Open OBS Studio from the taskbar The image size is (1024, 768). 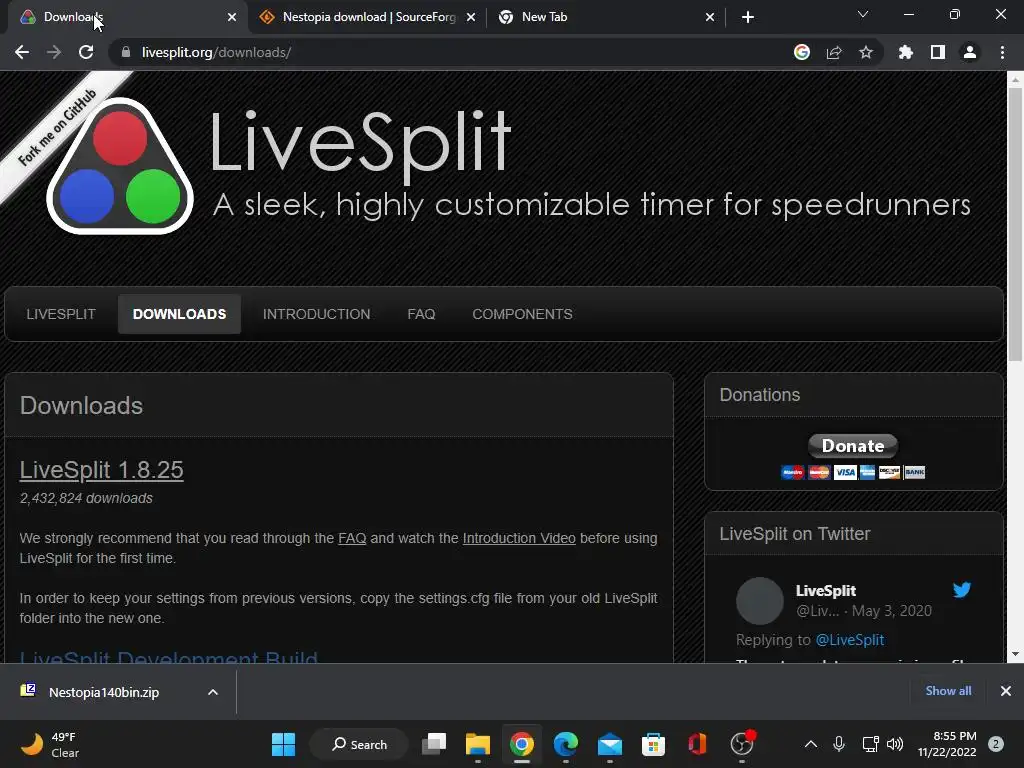742,744
